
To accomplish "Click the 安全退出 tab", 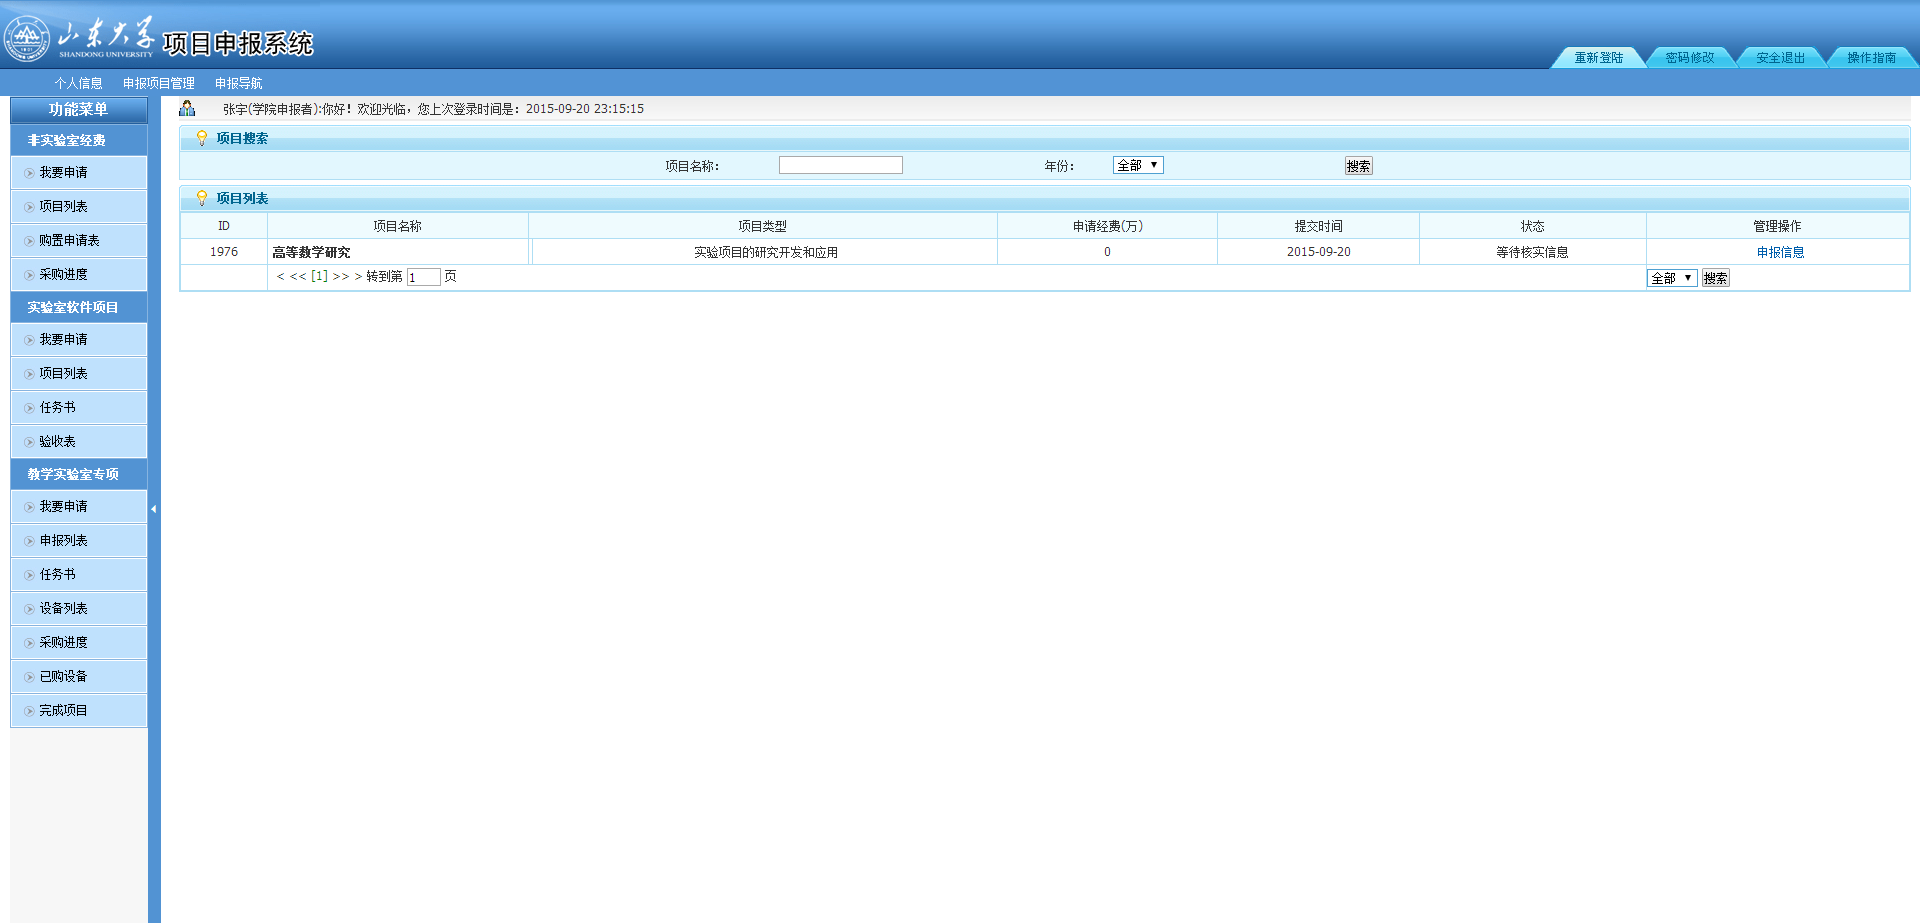I will [x=1780, y=57].
